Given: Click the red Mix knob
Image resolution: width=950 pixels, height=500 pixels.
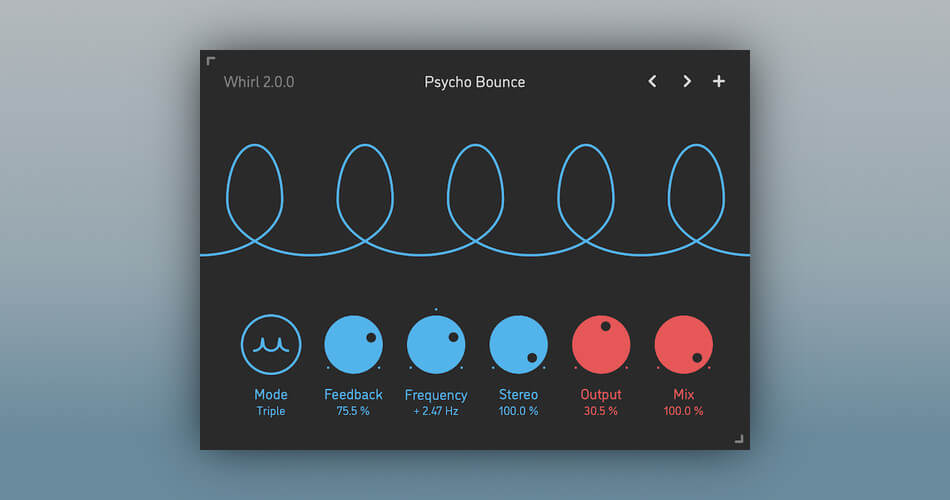Looking at the screenshot, I should [683, 344].
